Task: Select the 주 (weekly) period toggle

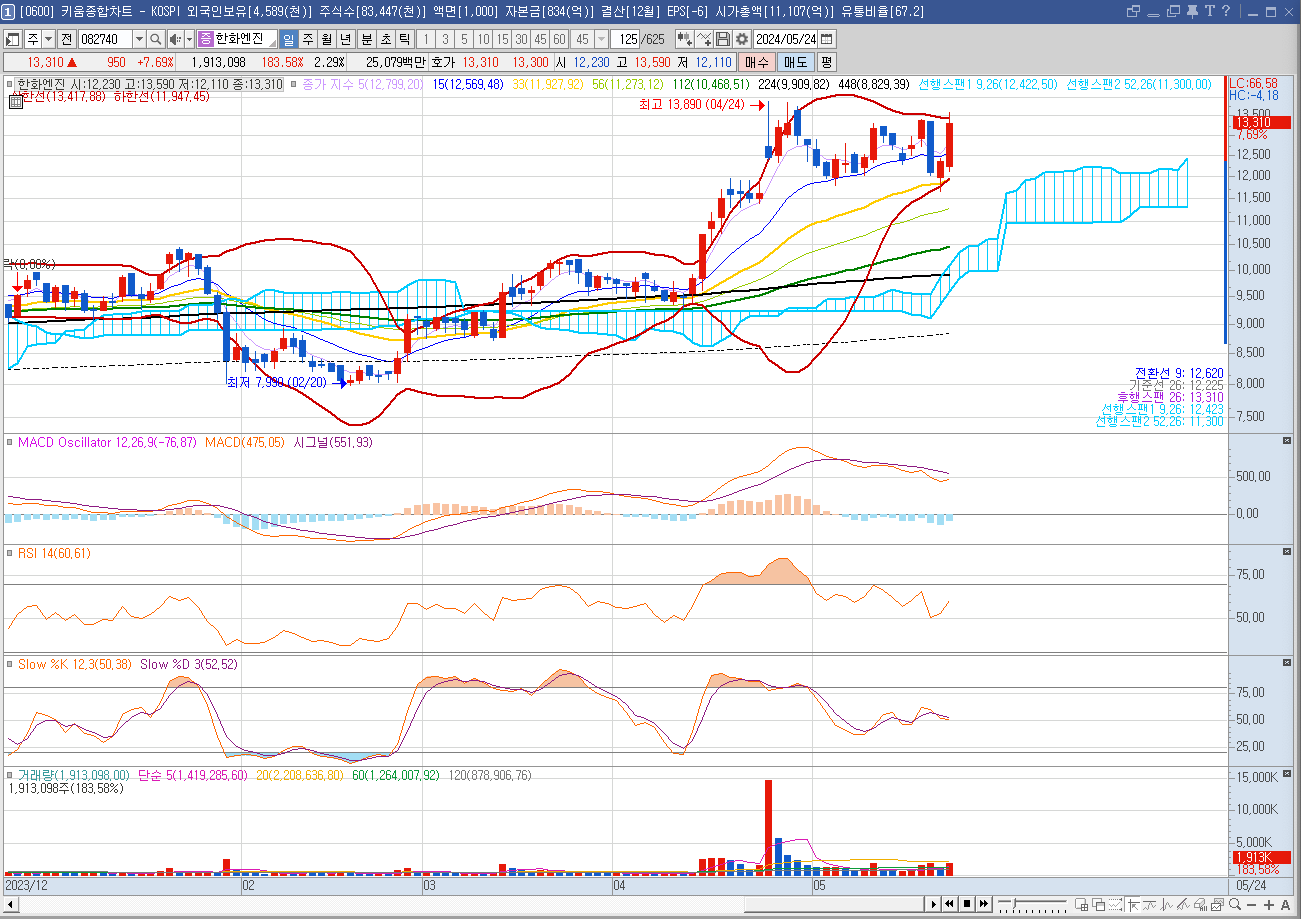Action: click(x=308, y=39)
